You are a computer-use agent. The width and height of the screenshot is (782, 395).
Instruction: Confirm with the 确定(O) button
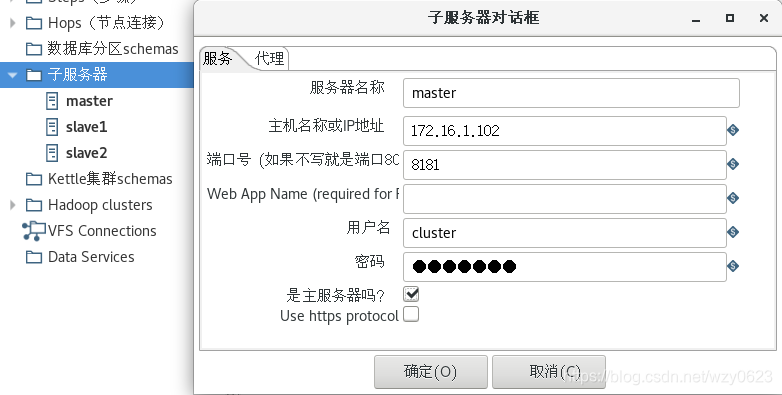[430, 372]
